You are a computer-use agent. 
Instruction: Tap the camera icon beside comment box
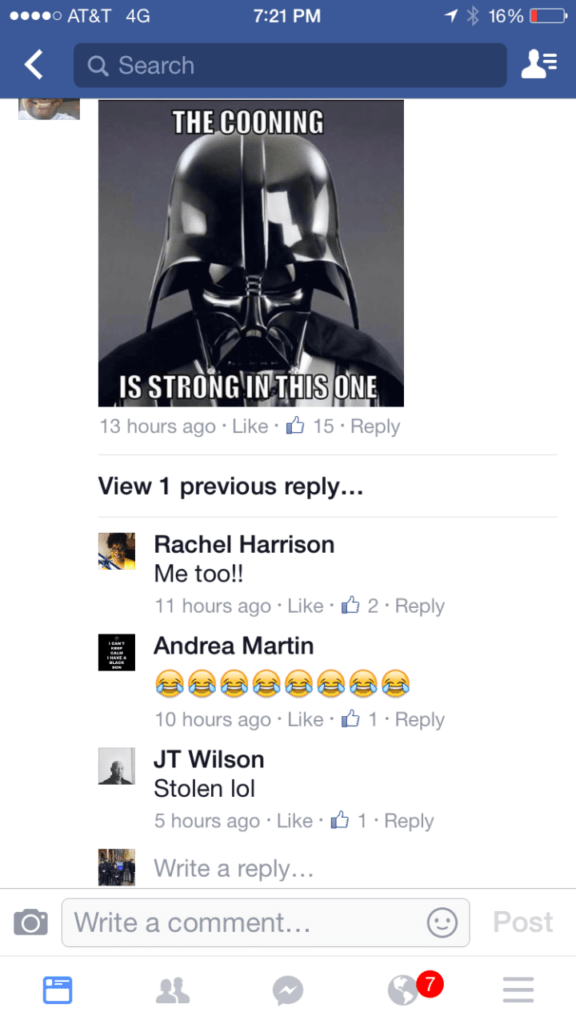click(x=31, y=922)
